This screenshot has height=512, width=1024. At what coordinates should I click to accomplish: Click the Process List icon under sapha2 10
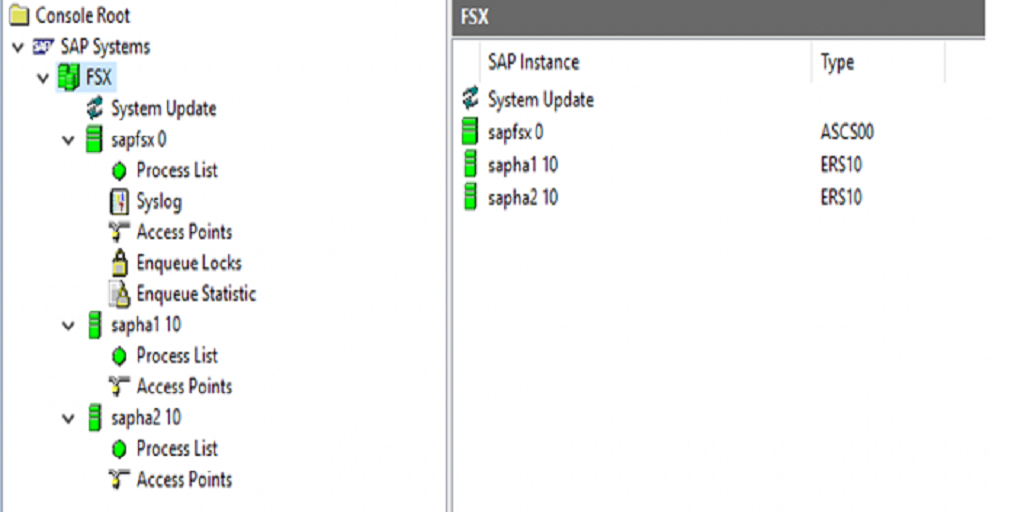coord(119,449)
